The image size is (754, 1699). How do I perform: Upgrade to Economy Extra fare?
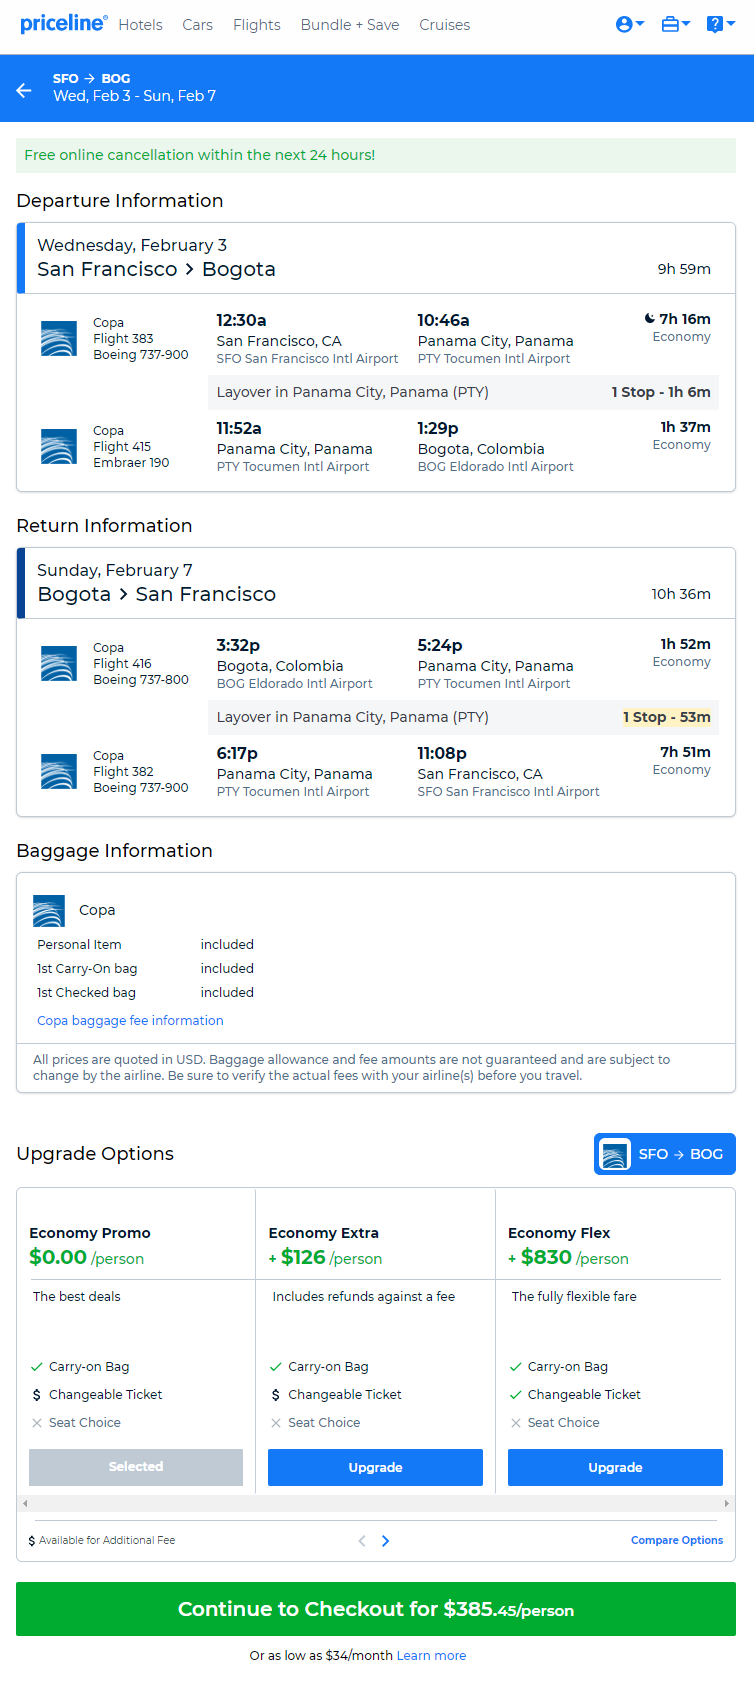click(x=375, y=1467)
